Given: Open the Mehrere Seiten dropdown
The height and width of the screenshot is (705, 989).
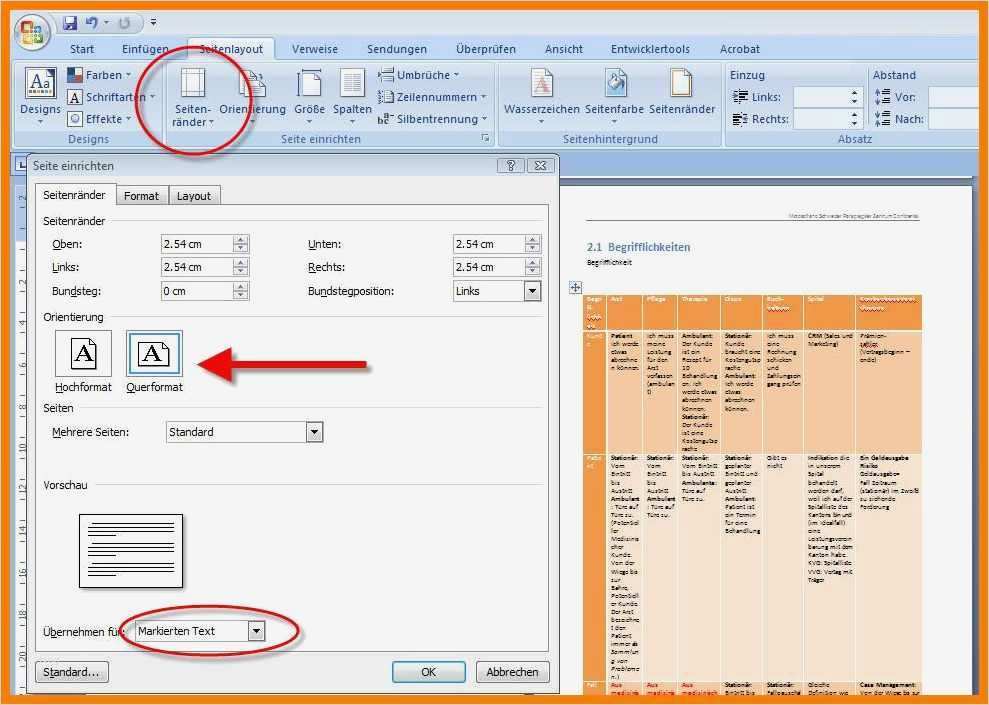Looking at the screenshot, I should coord(245,433).
